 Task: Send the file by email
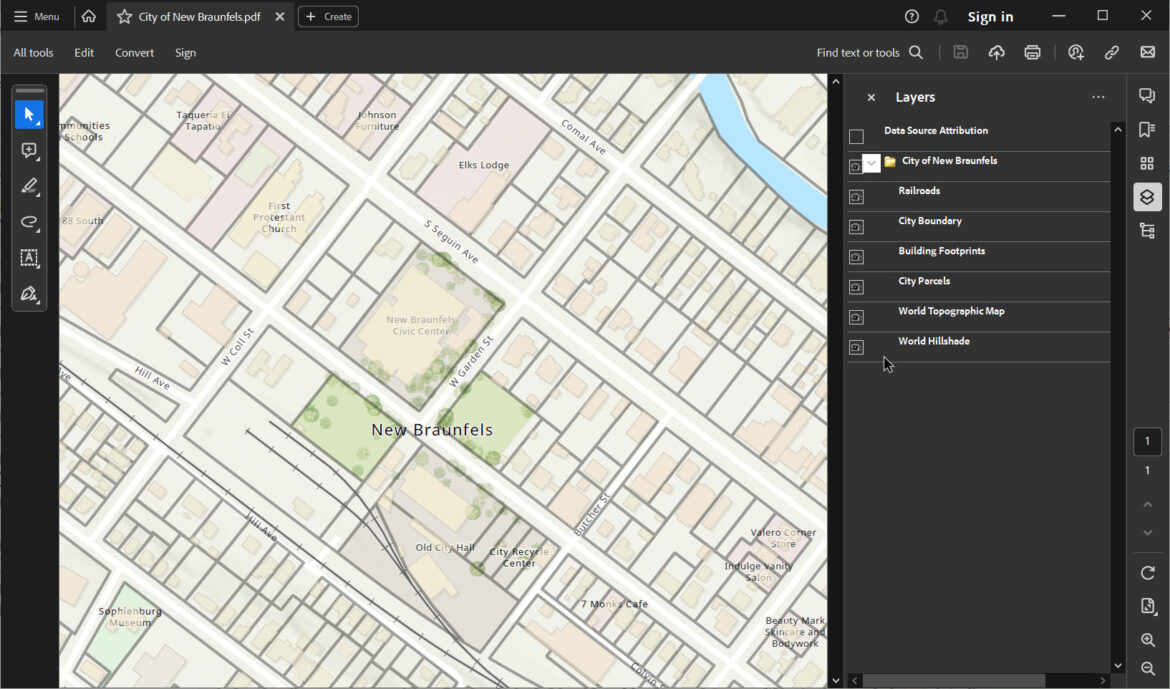(x=1148, y=52)
